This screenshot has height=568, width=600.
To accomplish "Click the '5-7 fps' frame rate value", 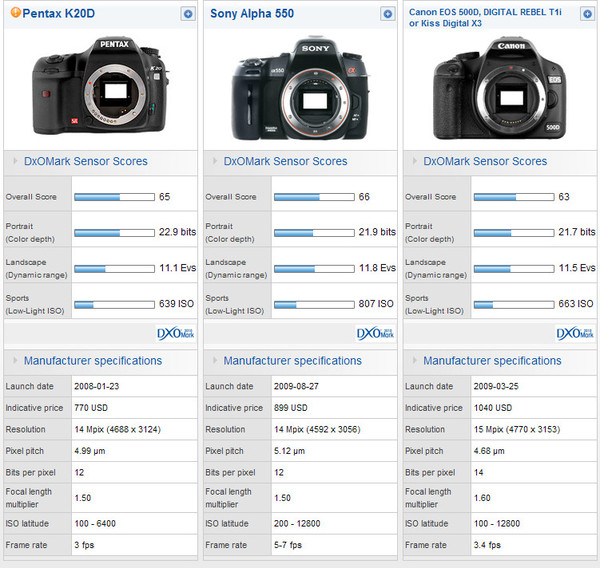I will (x=288, y=545).
